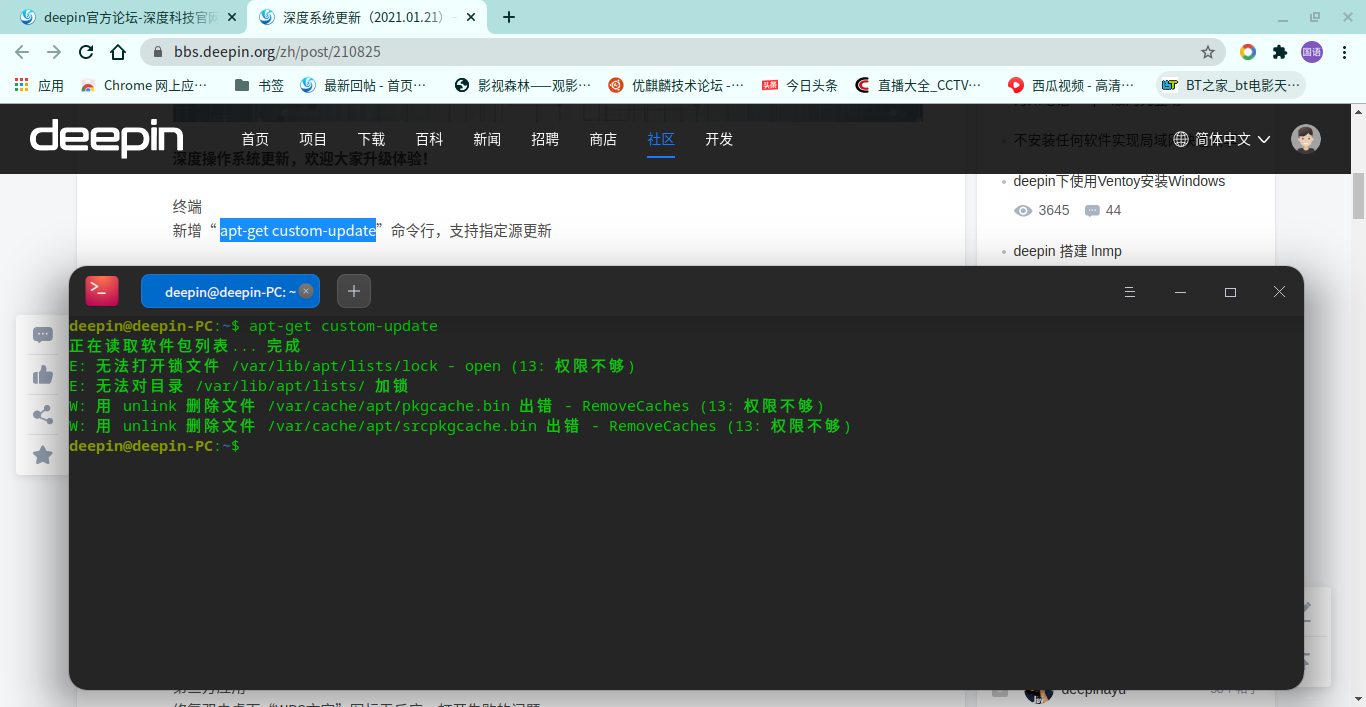Open the 下载 navigation menu item
Image resolution: width=1366 pixels, height=707 pixels.
coord(371,139)
